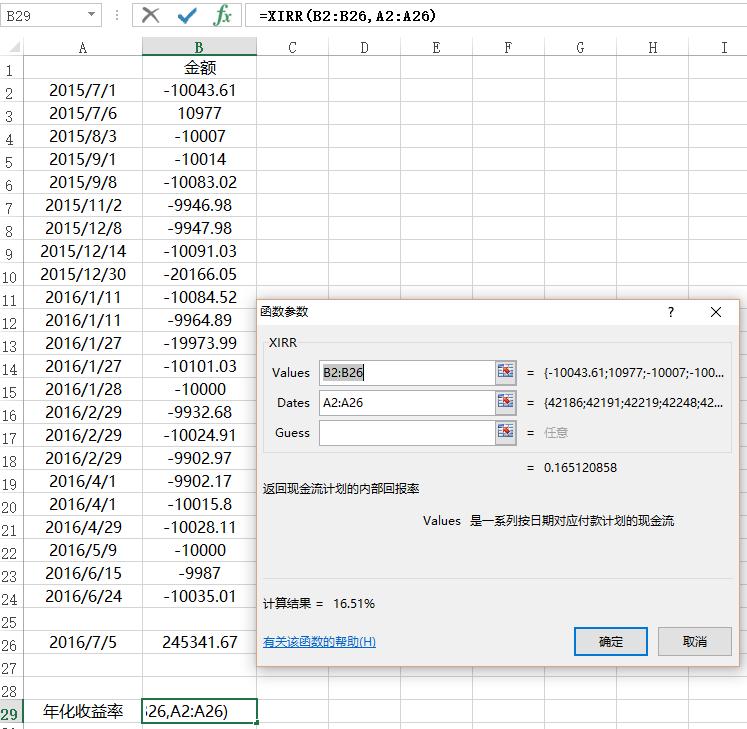Image resolution: width=747 pixels, height=729 pixels.
Task: Select cell containing -10091.03
Action: click(x=199, y=252)
